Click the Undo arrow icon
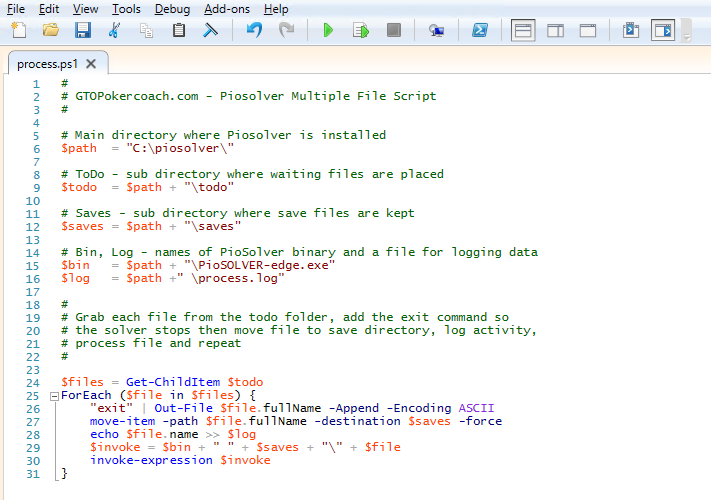Screen dimensions: 711x500 (x=254, y=31)
